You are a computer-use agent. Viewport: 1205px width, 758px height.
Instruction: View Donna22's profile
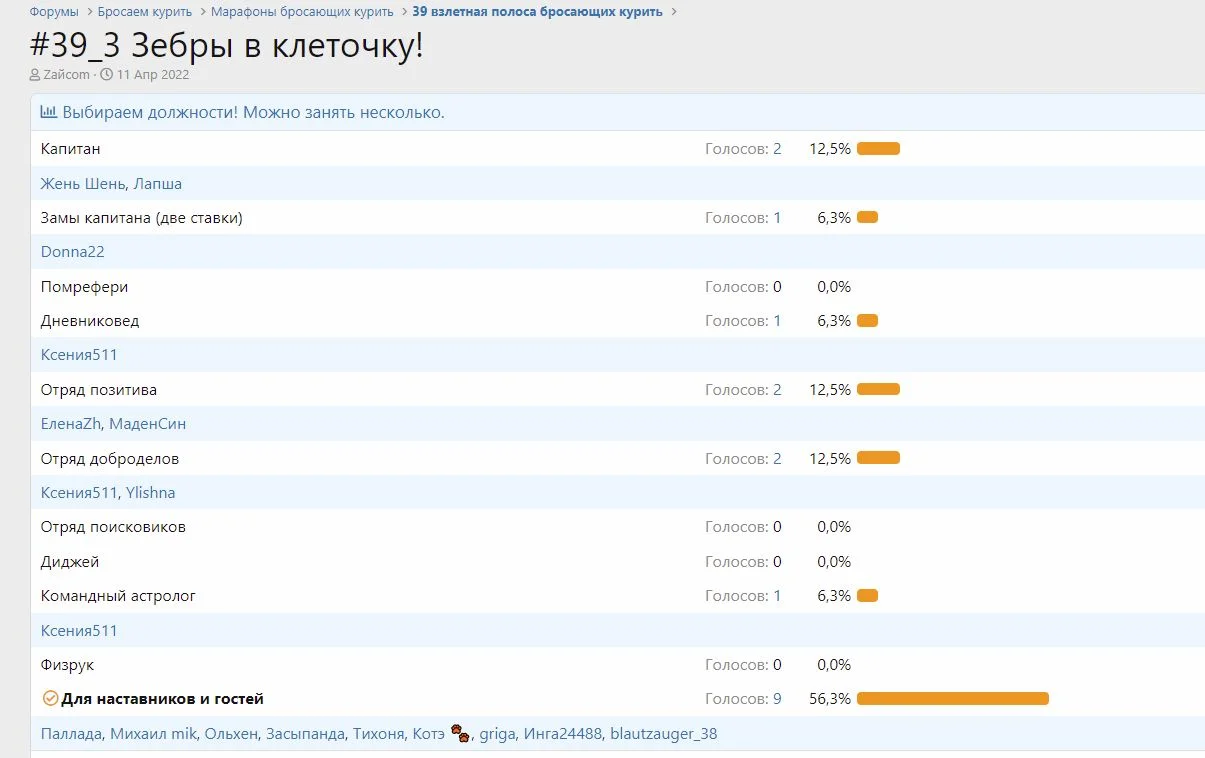(73, 252)
